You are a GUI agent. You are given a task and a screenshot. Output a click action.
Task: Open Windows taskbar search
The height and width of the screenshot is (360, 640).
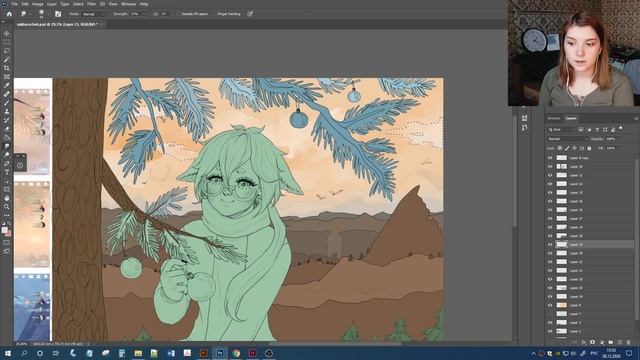tap(24, 353)
